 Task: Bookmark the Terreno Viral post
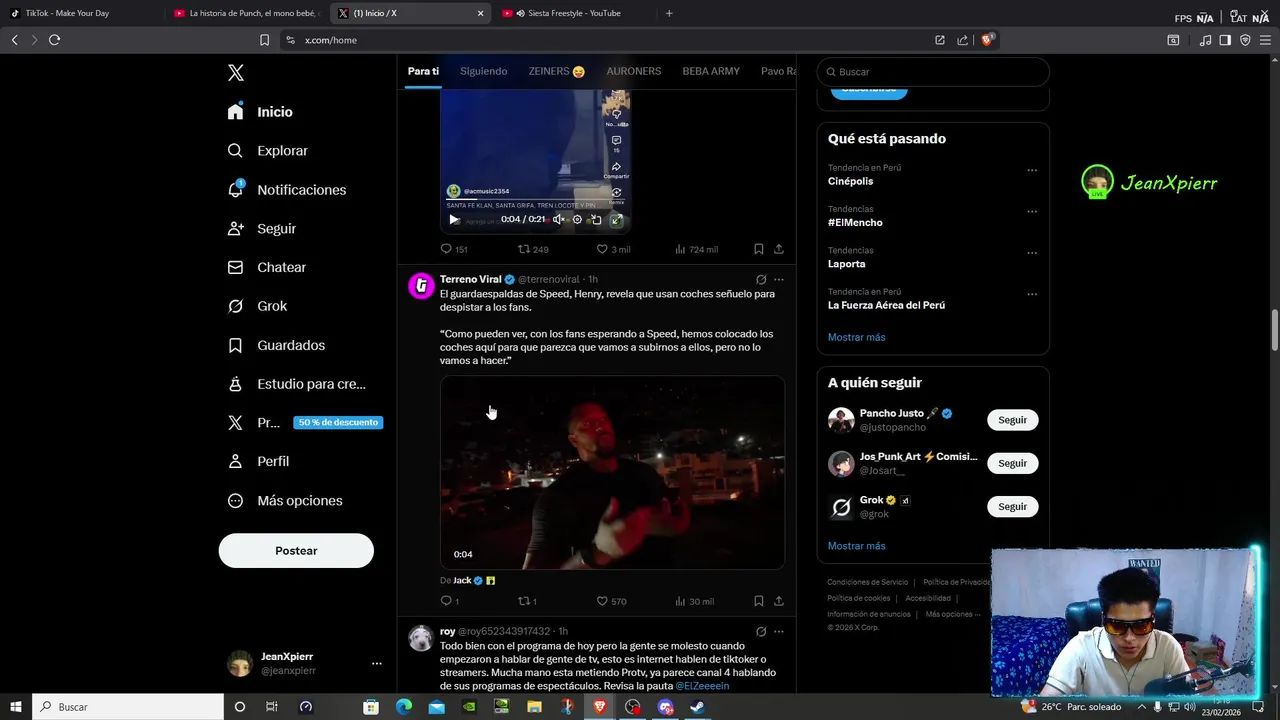759,601
